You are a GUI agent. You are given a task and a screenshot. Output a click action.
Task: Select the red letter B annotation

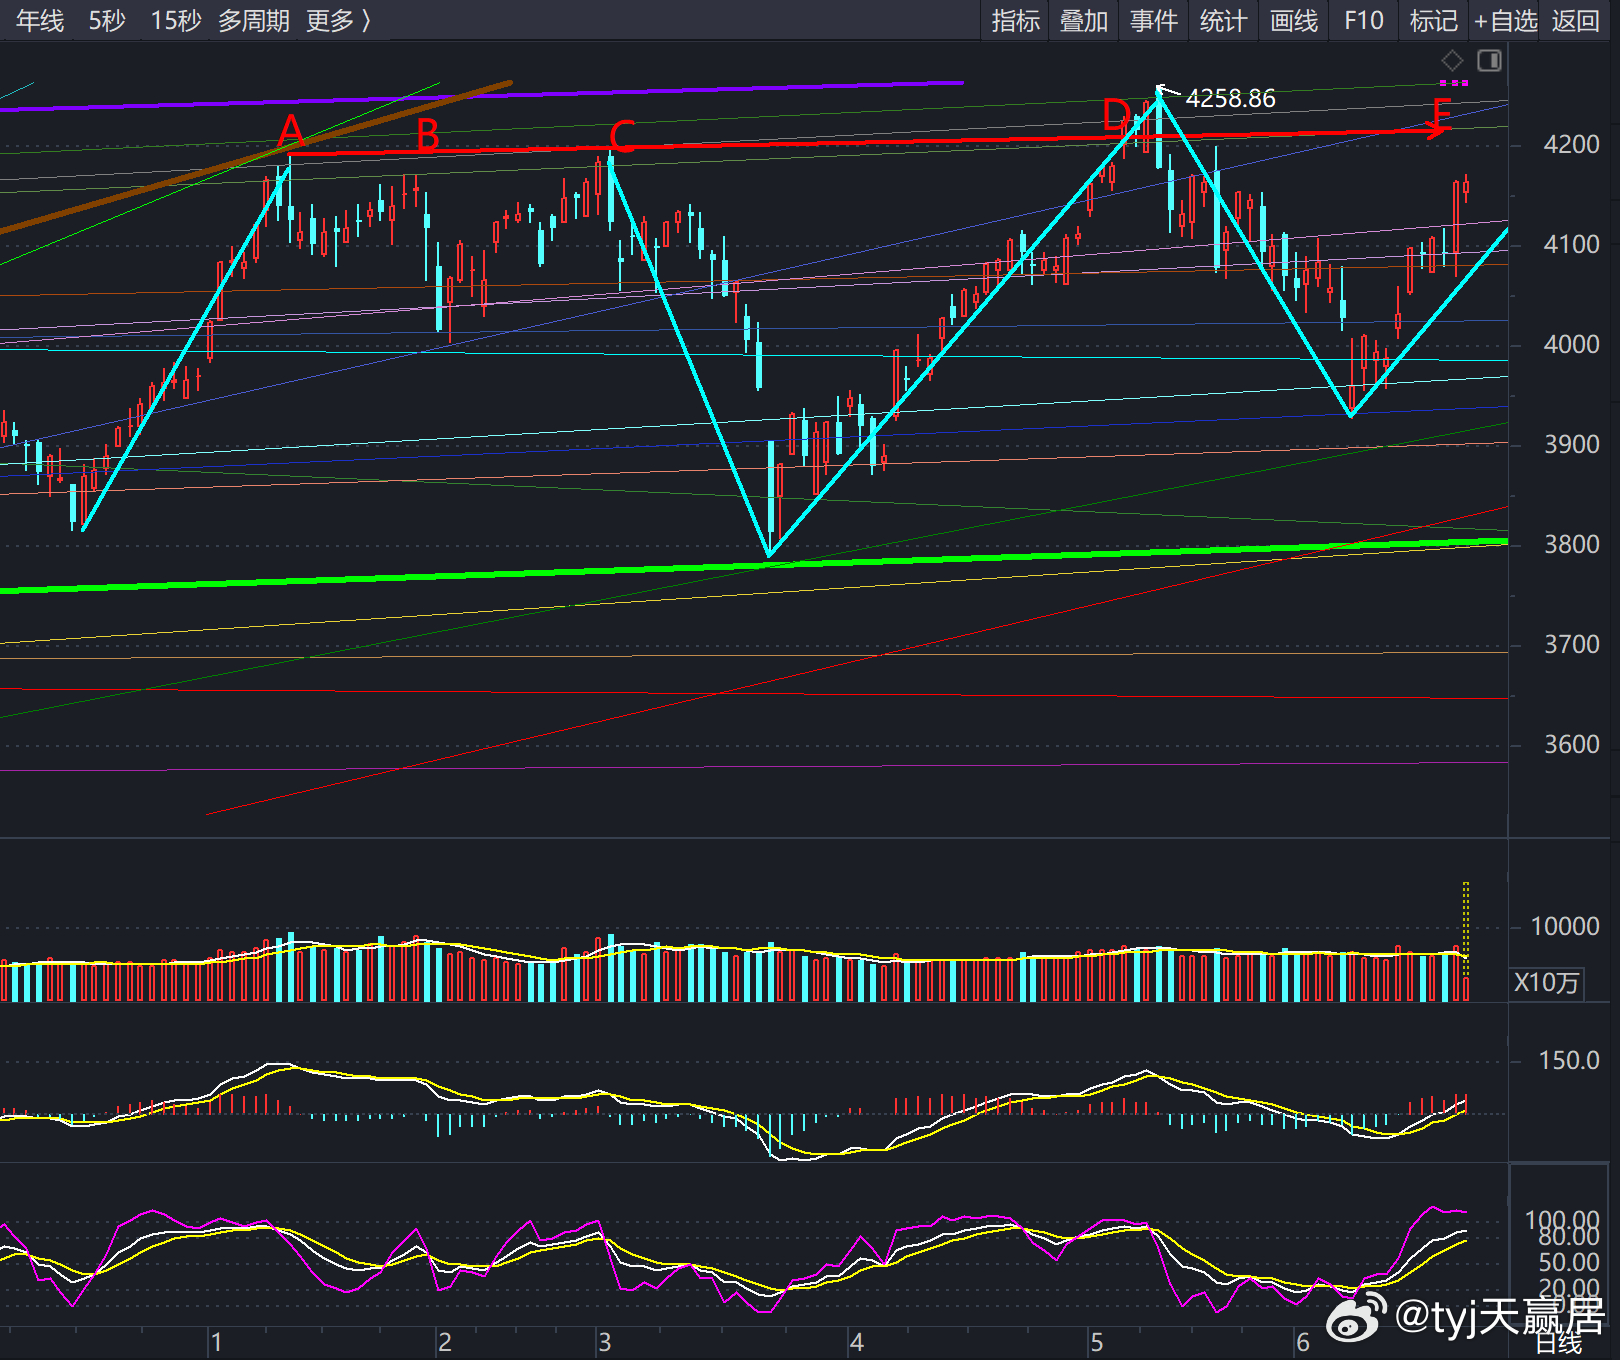(x=428, y=134)
